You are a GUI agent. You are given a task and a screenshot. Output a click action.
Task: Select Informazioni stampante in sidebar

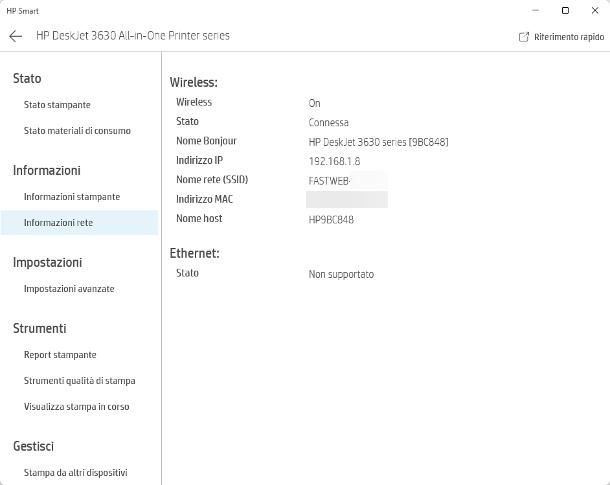72,197
